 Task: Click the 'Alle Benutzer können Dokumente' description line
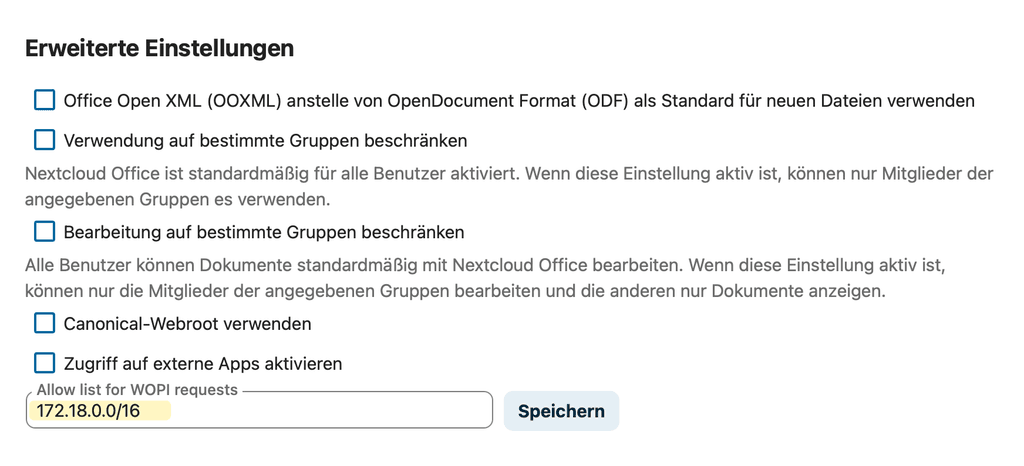coord(485,266)
